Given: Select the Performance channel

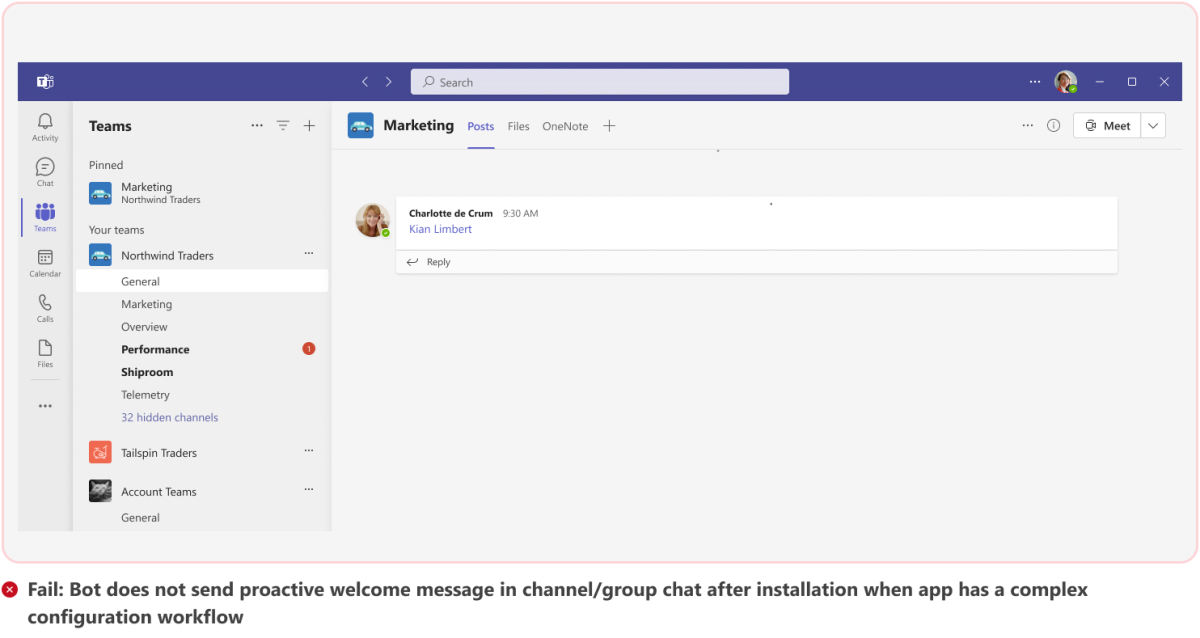Looking at the screenshot, I should [155, 349].
